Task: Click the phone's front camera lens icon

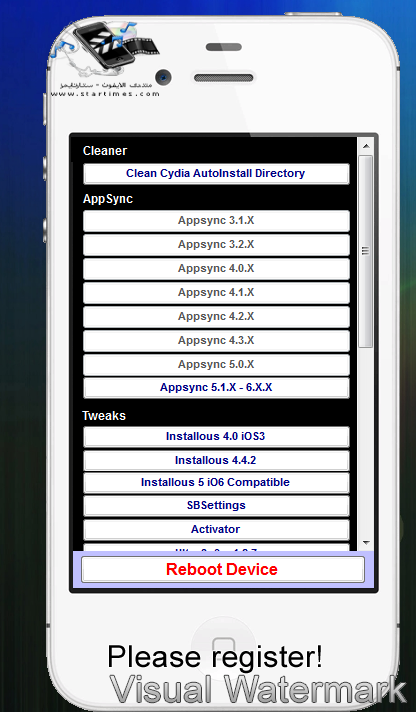Action: click(163, 77)
